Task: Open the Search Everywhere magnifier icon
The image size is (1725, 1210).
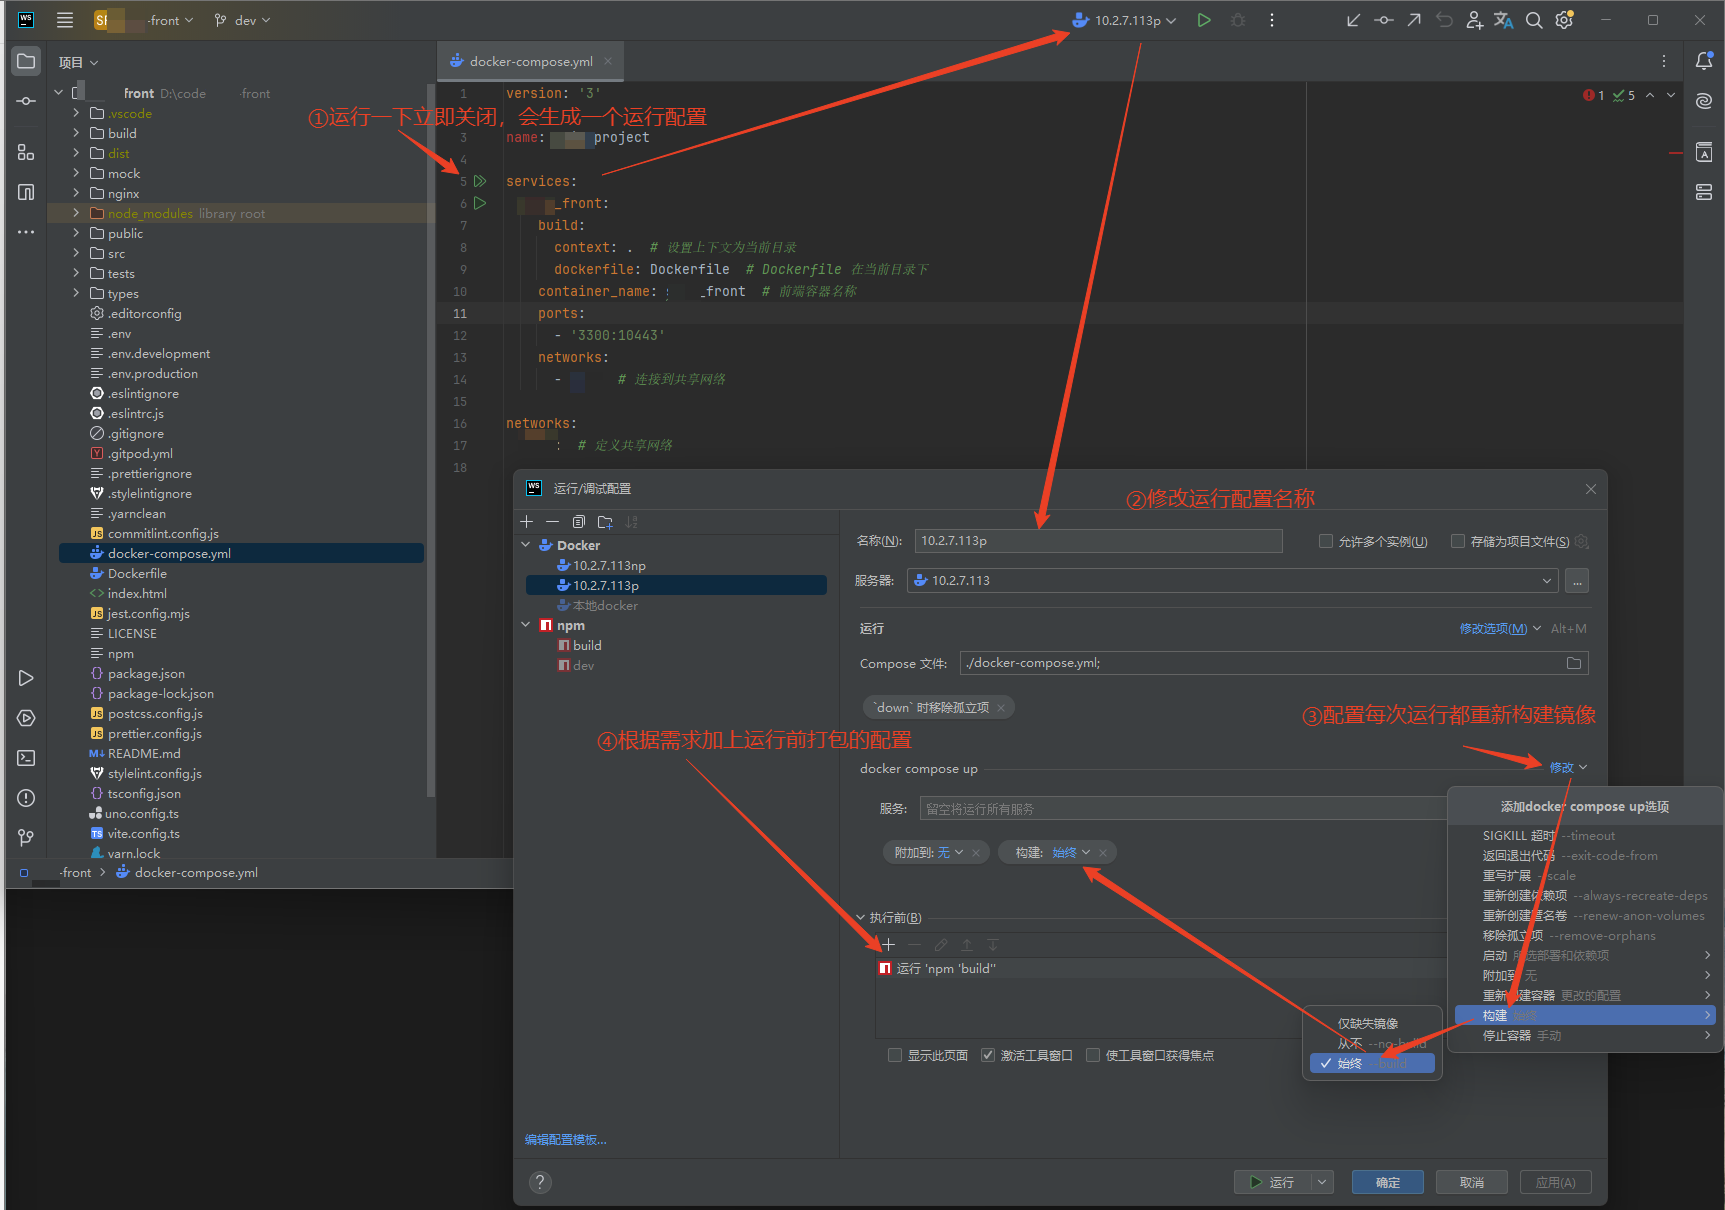Action: click(1533, 20)
